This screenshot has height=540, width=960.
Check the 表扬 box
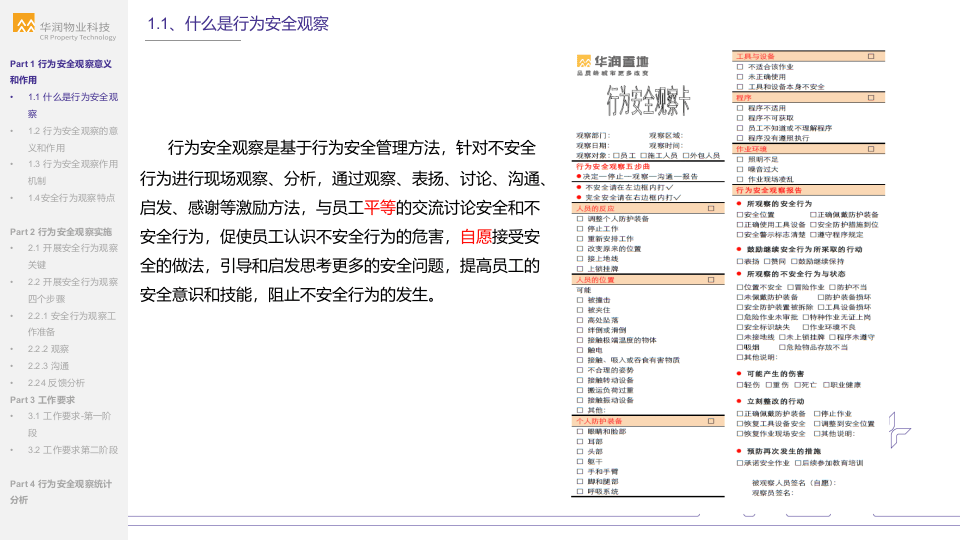click(x=740, y=261)
